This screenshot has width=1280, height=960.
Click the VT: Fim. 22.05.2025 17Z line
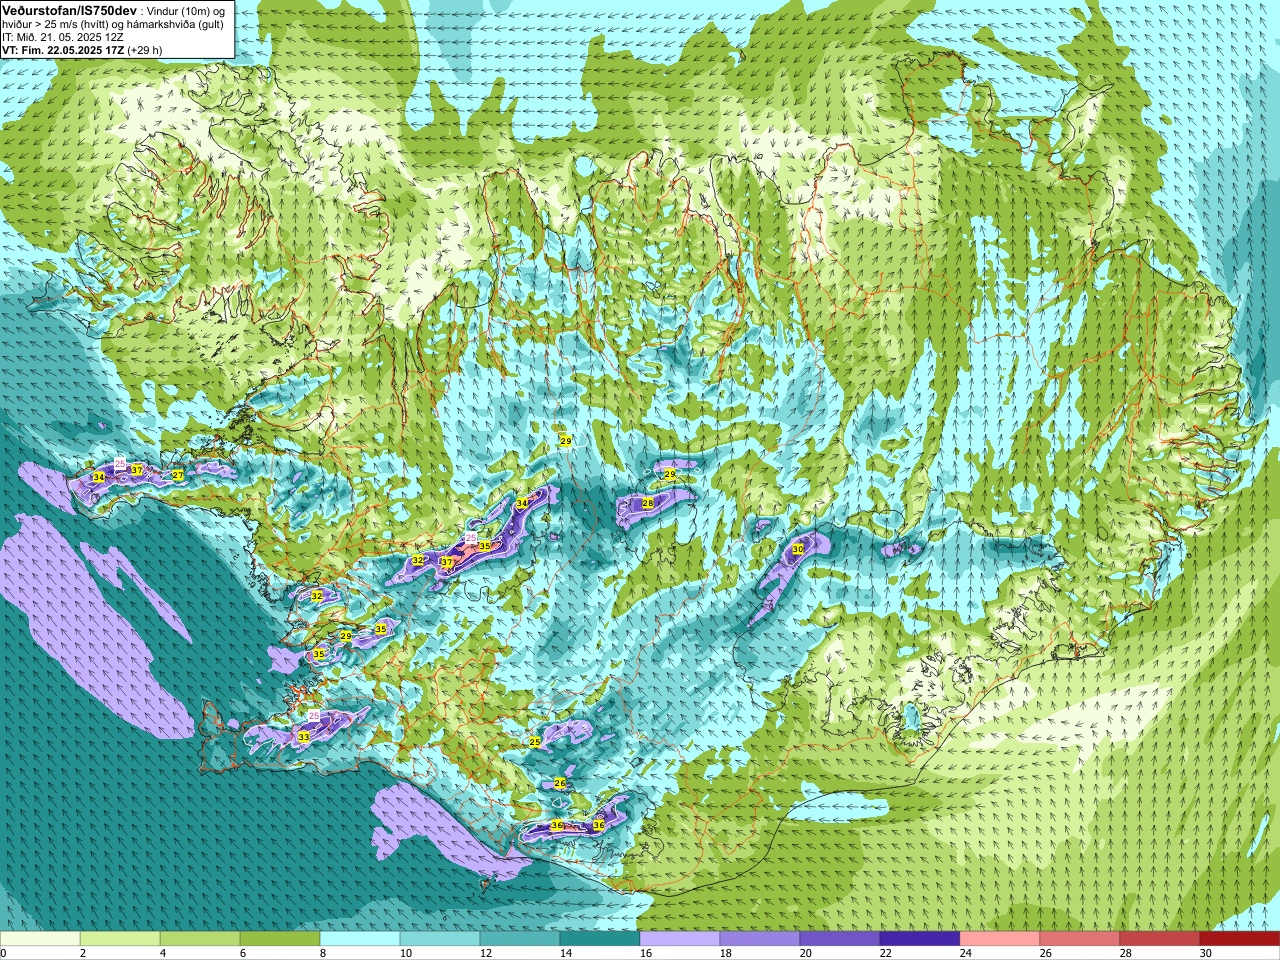[81, 50]
